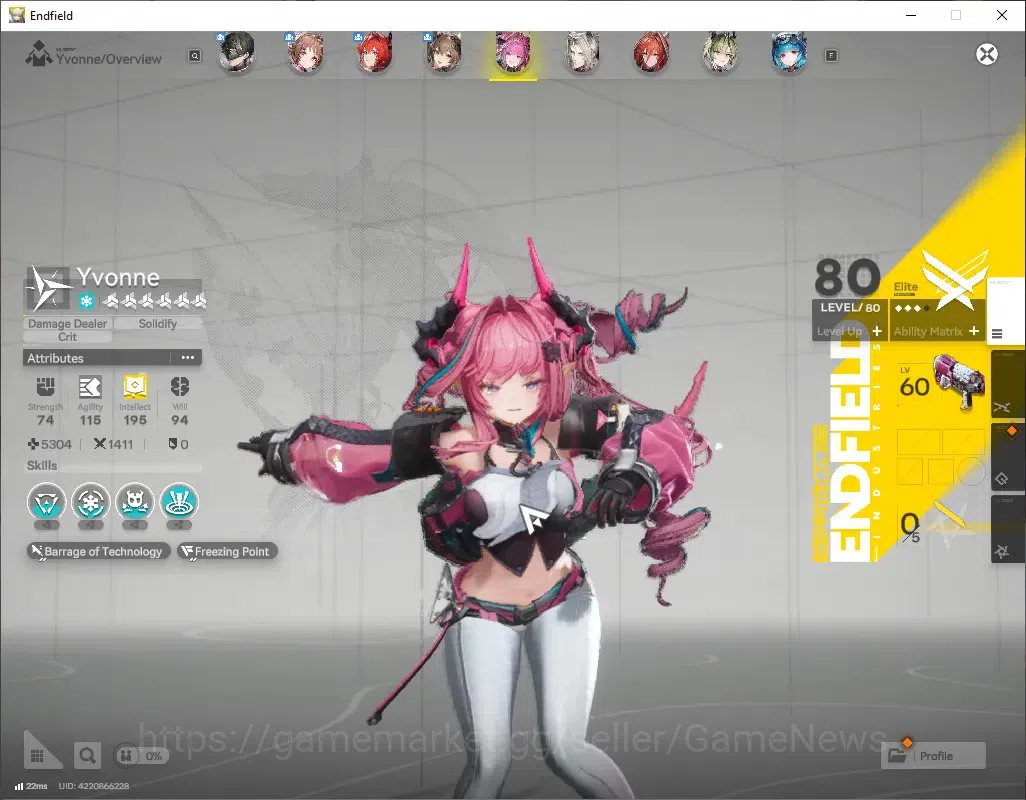
Task: Click the Cryo snowflake element icon
Action: tap(86, 301)
